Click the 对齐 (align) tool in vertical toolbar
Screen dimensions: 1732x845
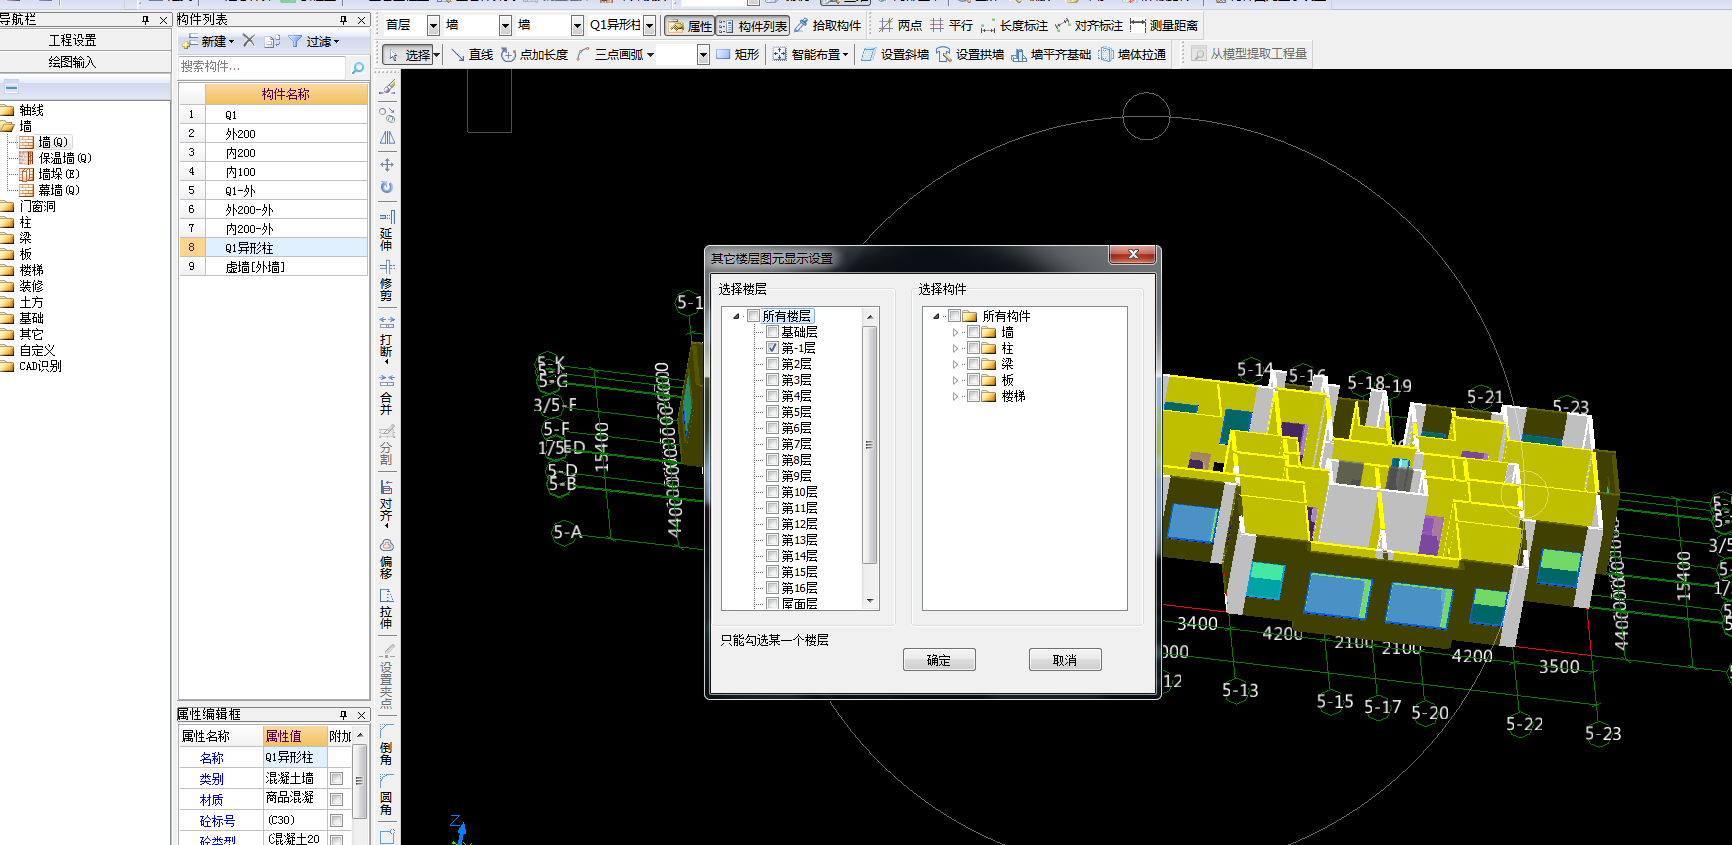pos(387,503)
